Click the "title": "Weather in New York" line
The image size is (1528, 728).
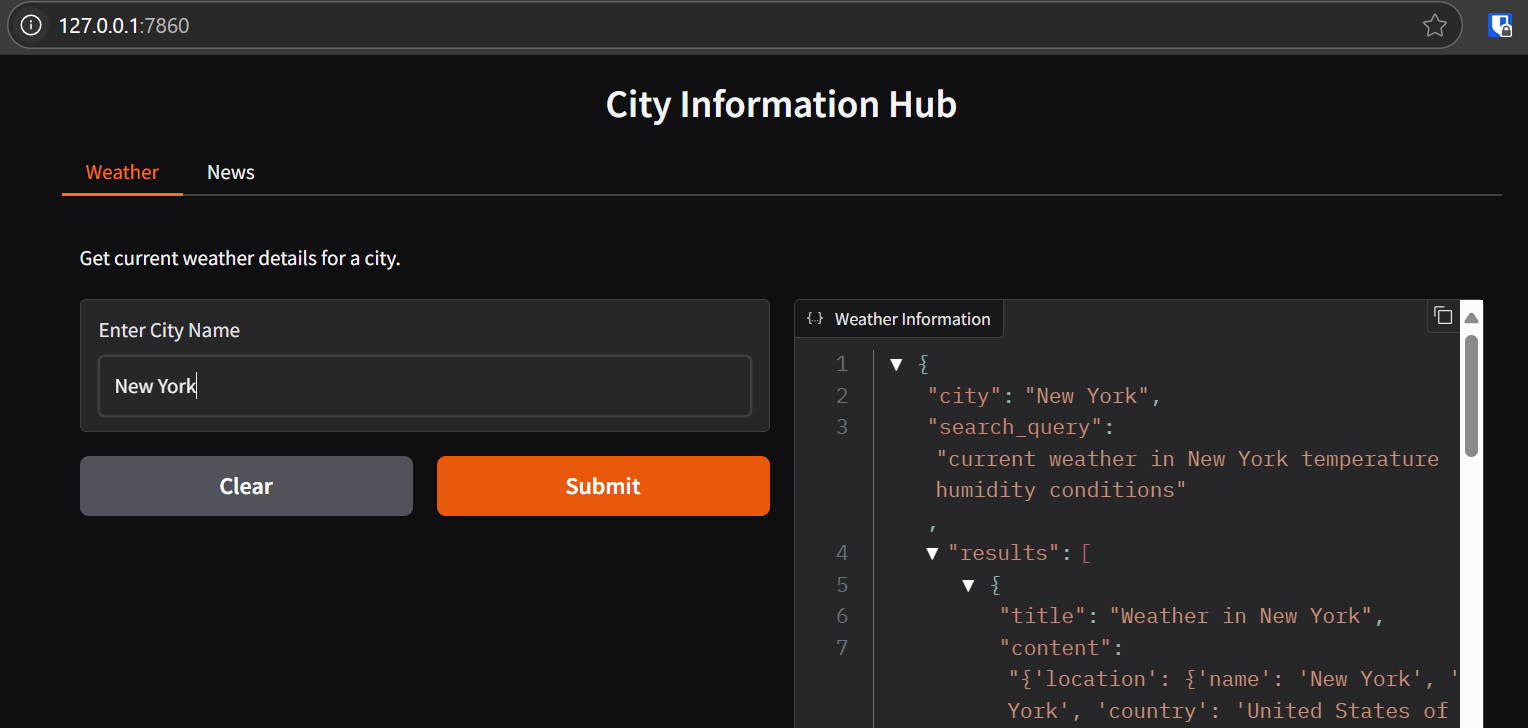(x=1192, y=616)
